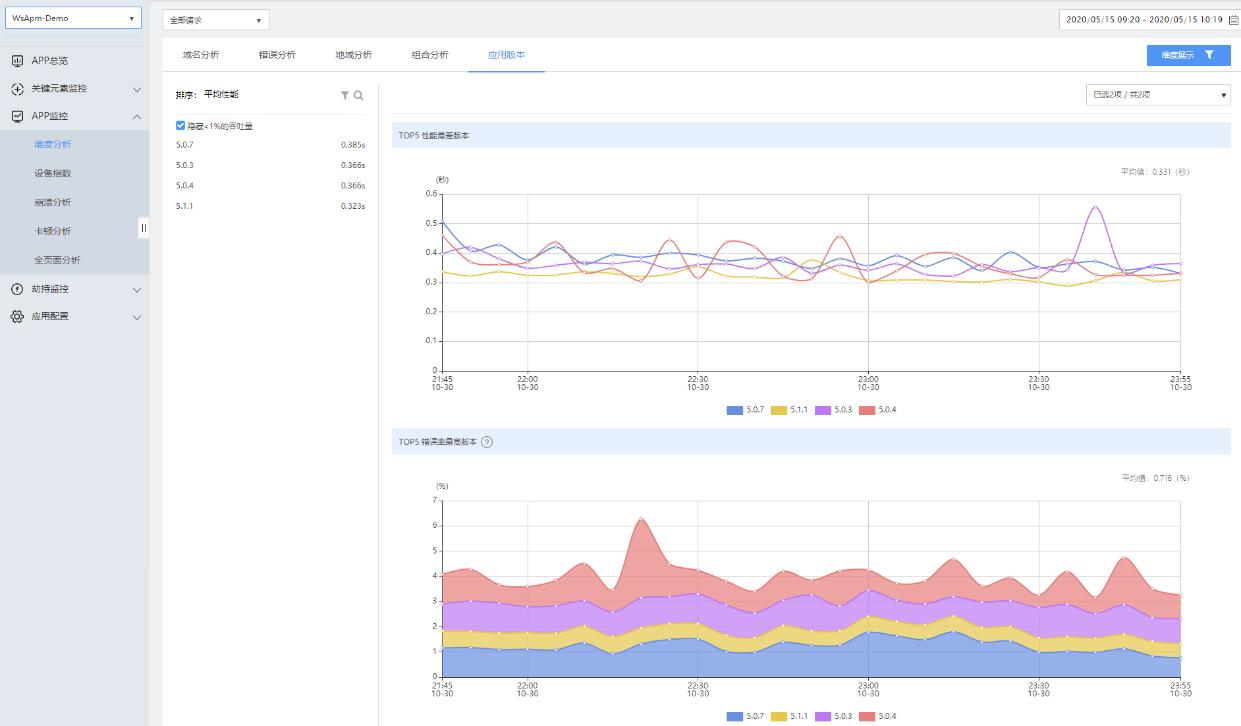The height and width of the screenshot is (726, 1241).
Task: Collapse the APP监控 menu chevron
Action: point(137,116)
